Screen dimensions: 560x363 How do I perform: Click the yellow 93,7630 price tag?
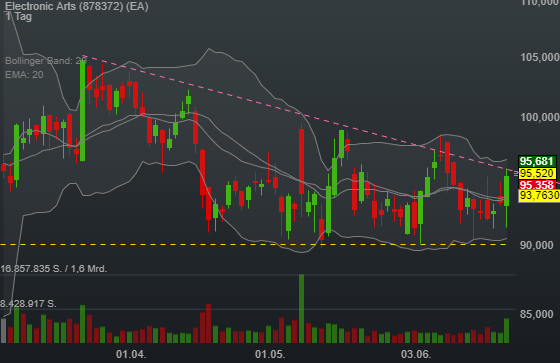pos(539,195)
